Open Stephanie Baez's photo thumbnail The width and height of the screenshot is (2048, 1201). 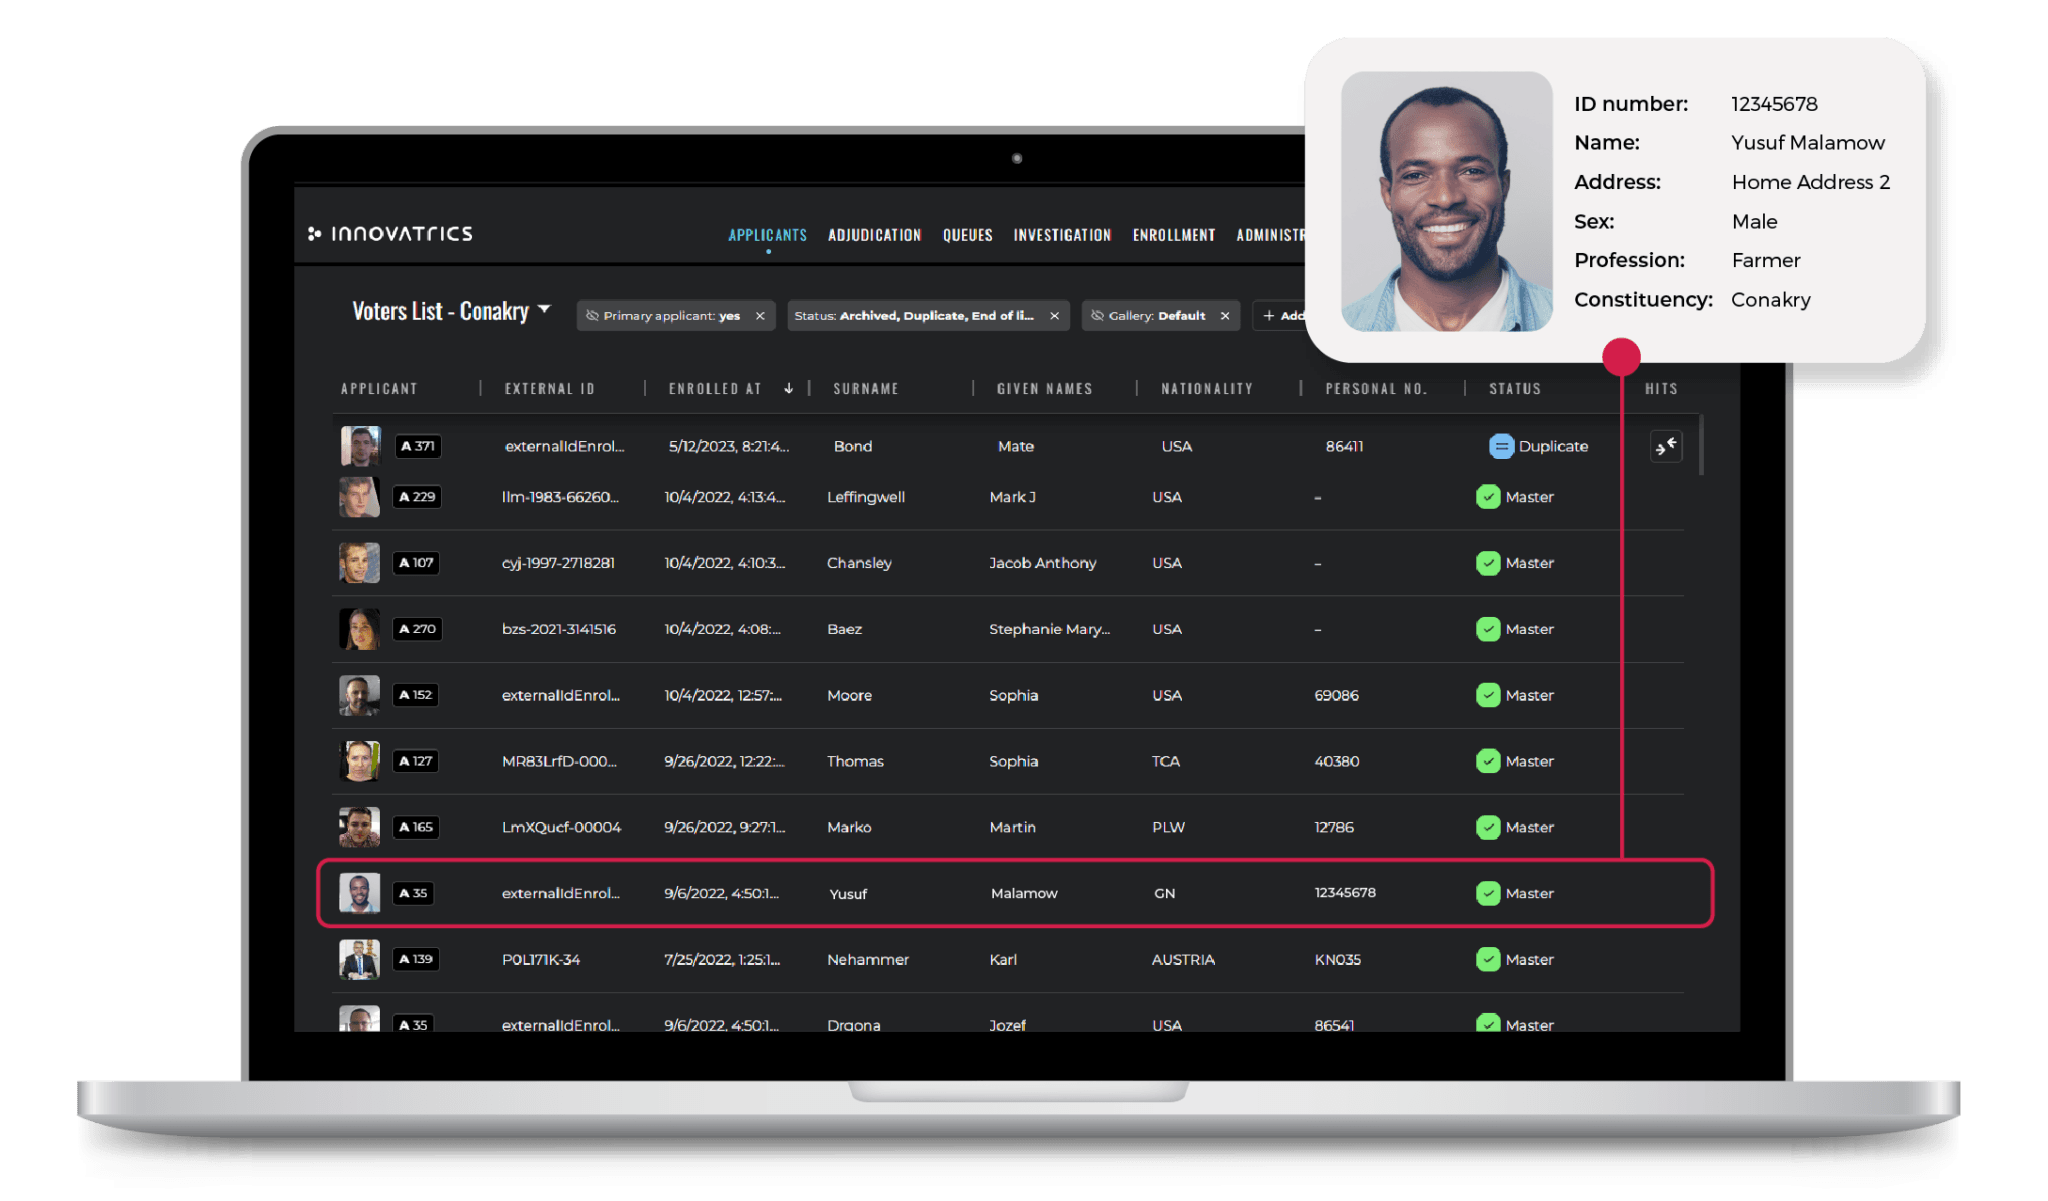point(359,629)
